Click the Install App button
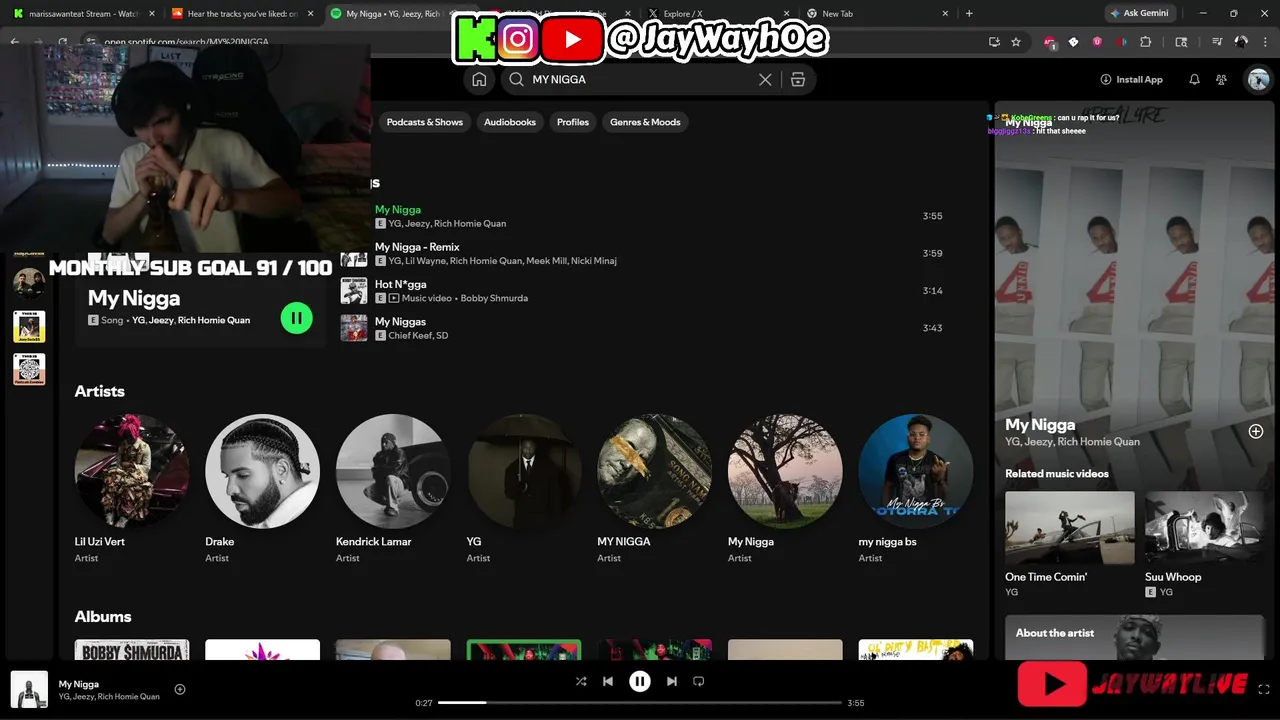1280x720 pixels. (x=1132, y=79)
